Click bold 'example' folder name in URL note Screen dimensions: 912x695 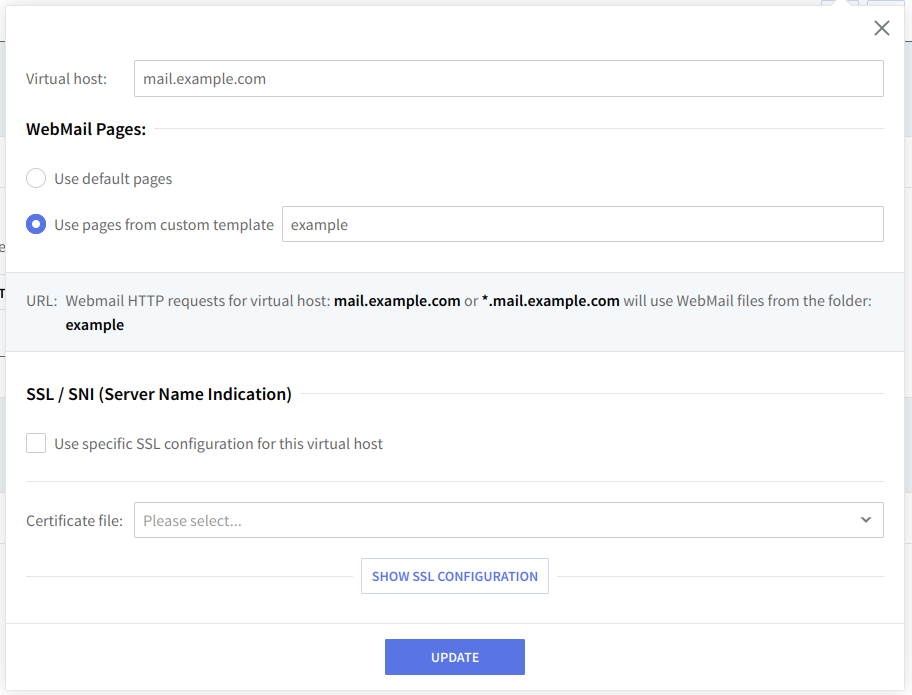click(x=95, y=325)
